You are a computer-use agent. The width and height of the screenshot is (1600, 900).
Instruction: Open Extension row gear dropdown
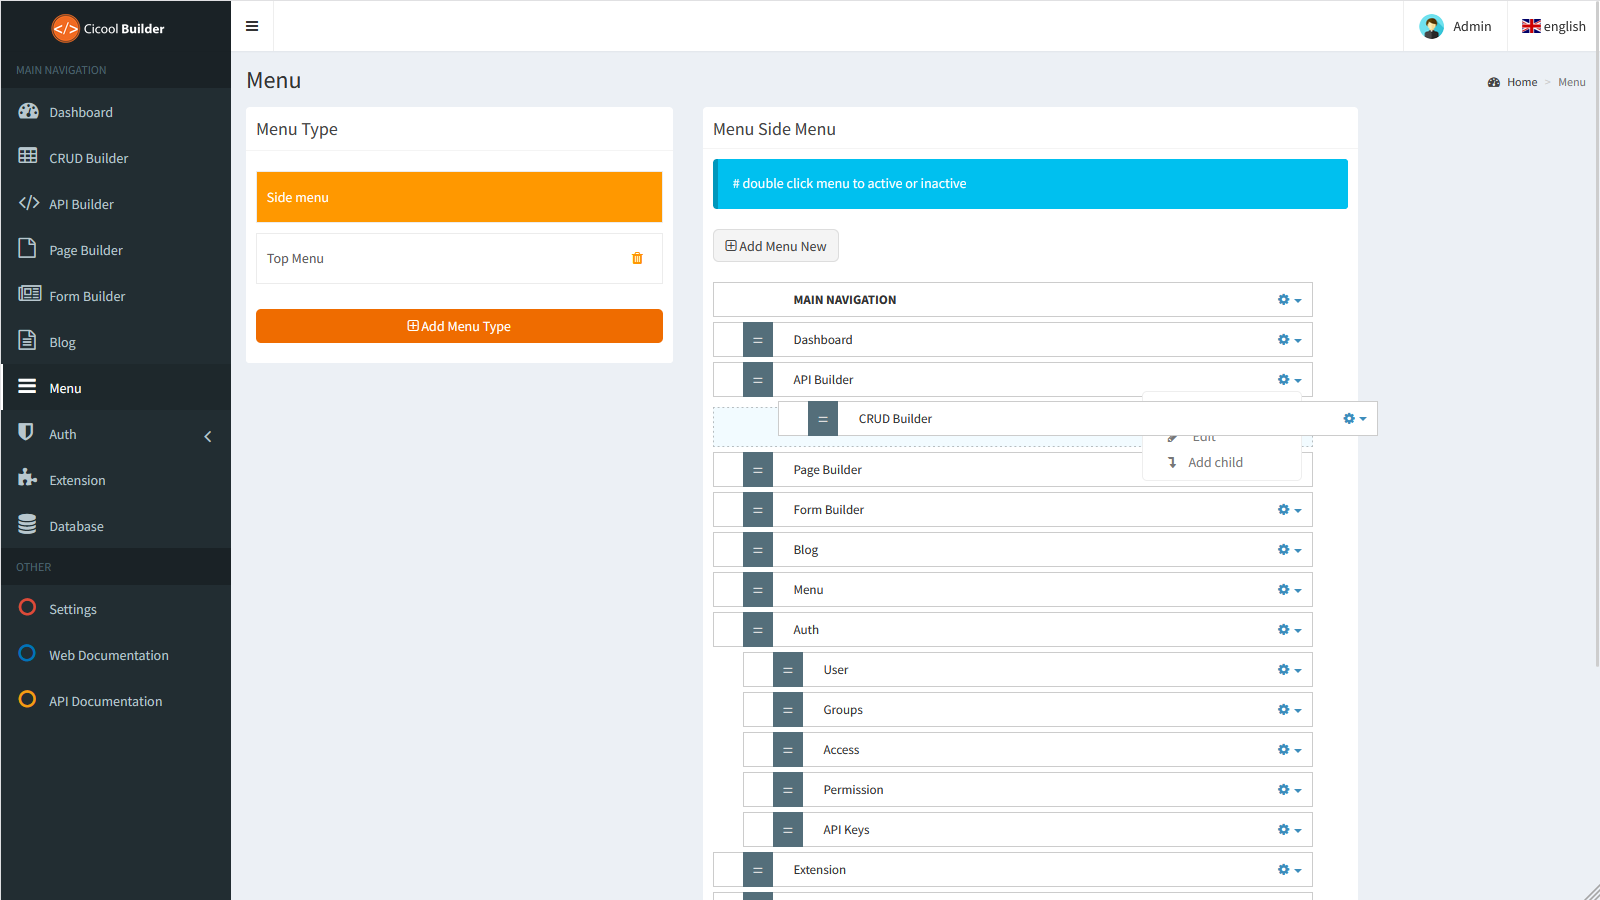(1289, 870)
